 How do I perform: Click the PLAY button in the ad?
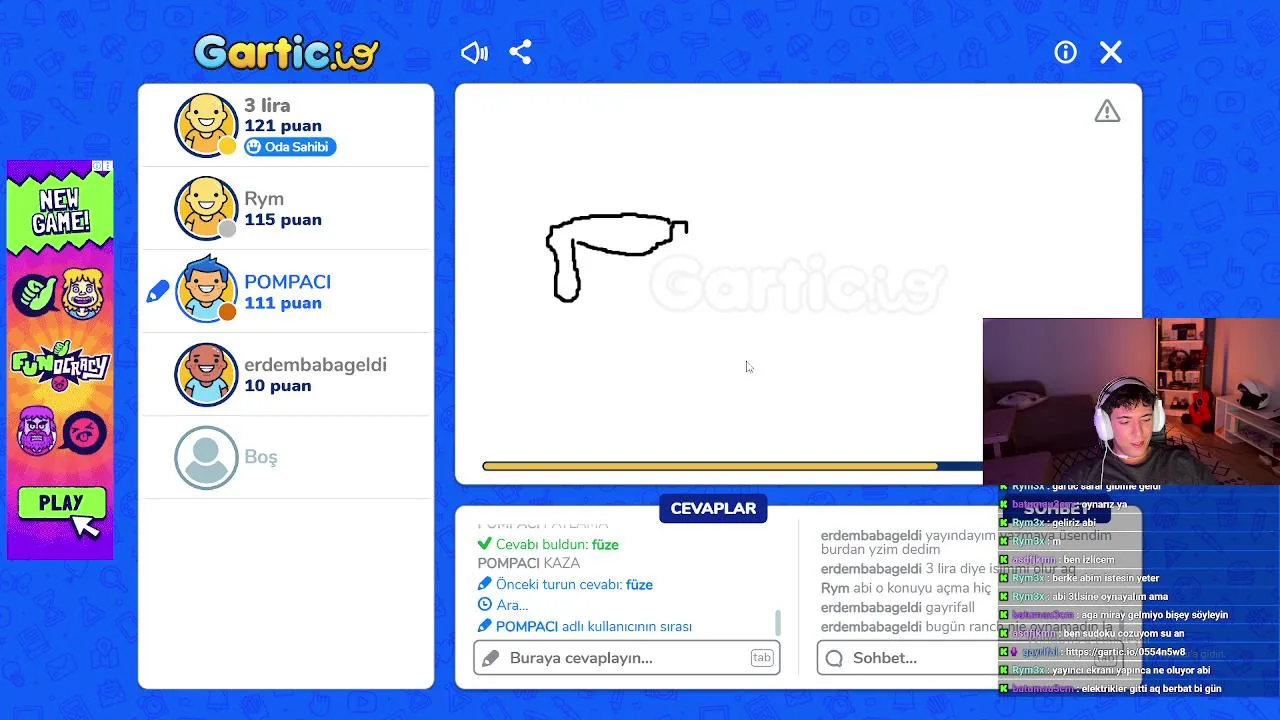coord(62,503)
